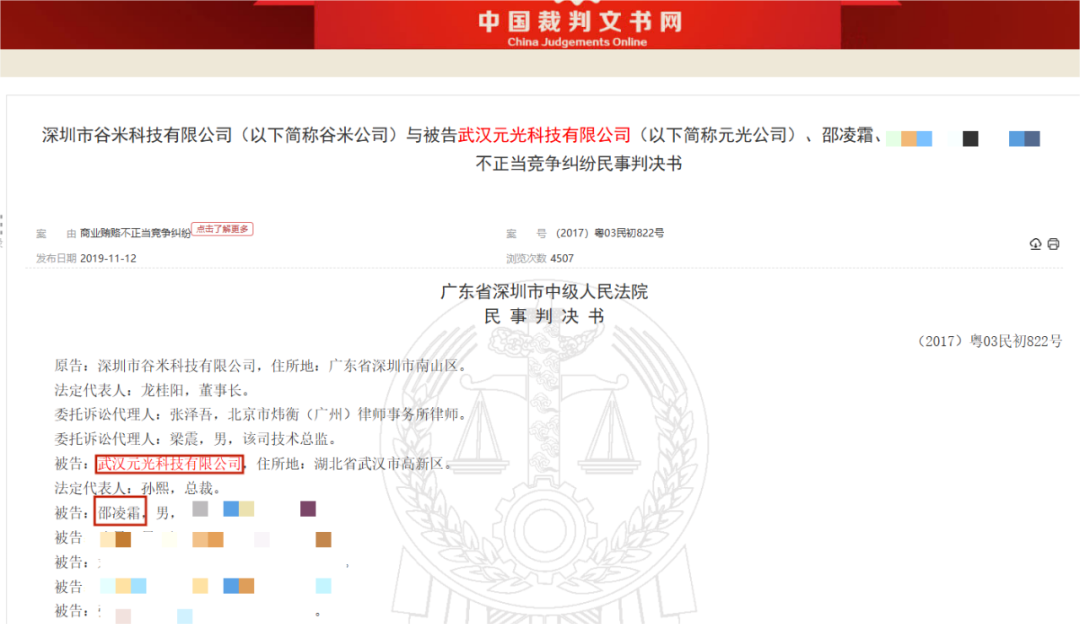Viewport: 1080px width, 624px height.
Task: Click defendant name 邵凌霜 in body text
Action: 120,512
